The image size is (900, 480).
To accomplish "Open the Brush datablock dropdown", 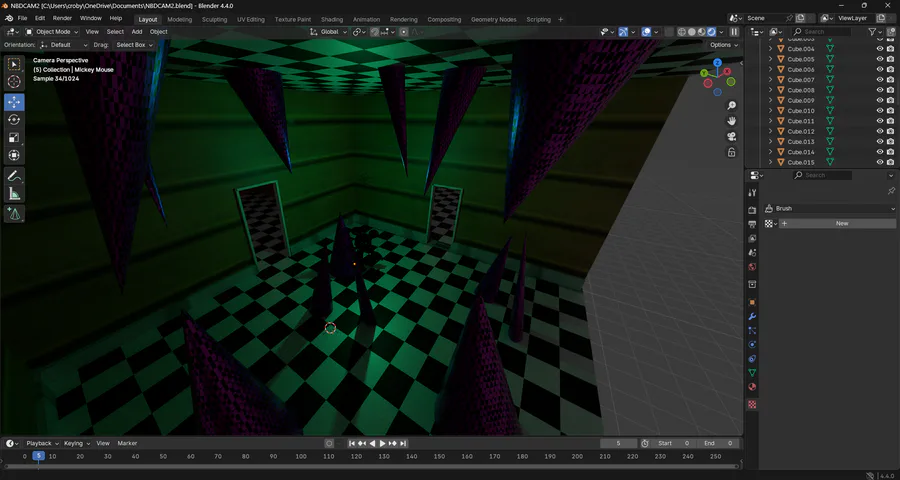I will [x=830, y=208].
